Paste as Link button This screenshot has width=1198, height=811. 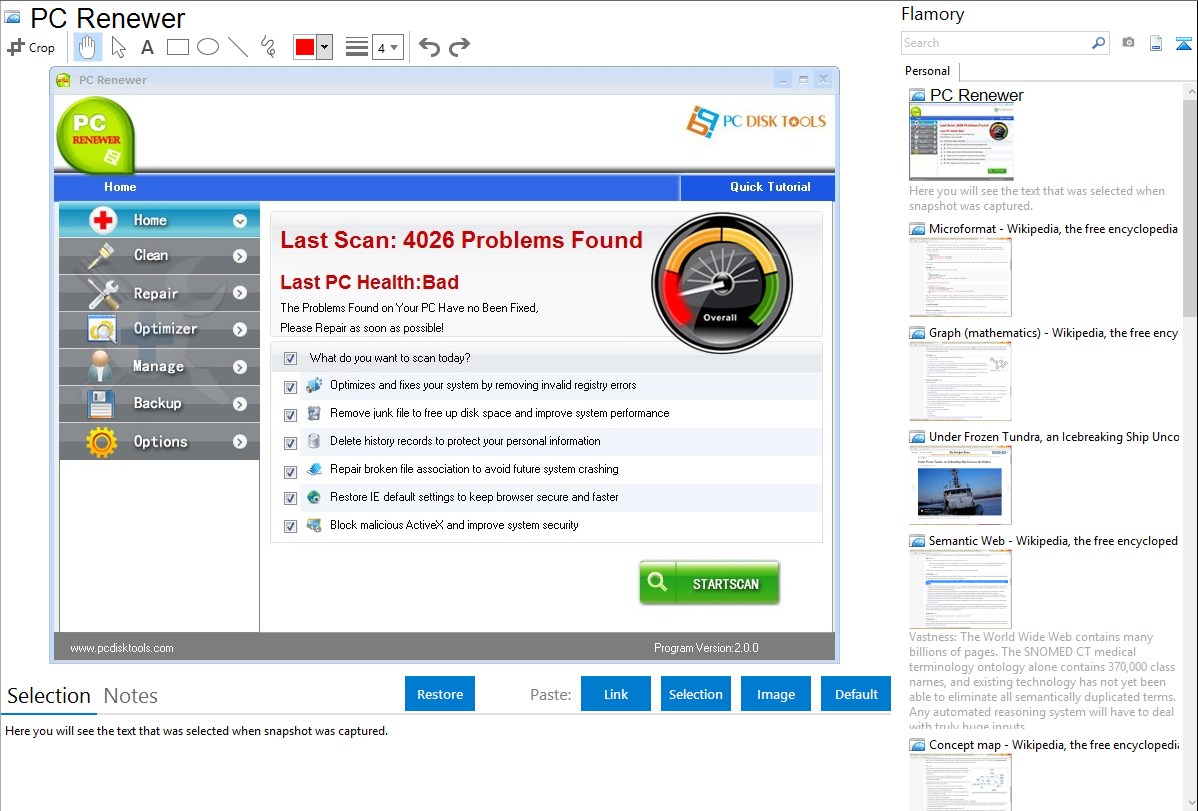(x=616, y=693)
